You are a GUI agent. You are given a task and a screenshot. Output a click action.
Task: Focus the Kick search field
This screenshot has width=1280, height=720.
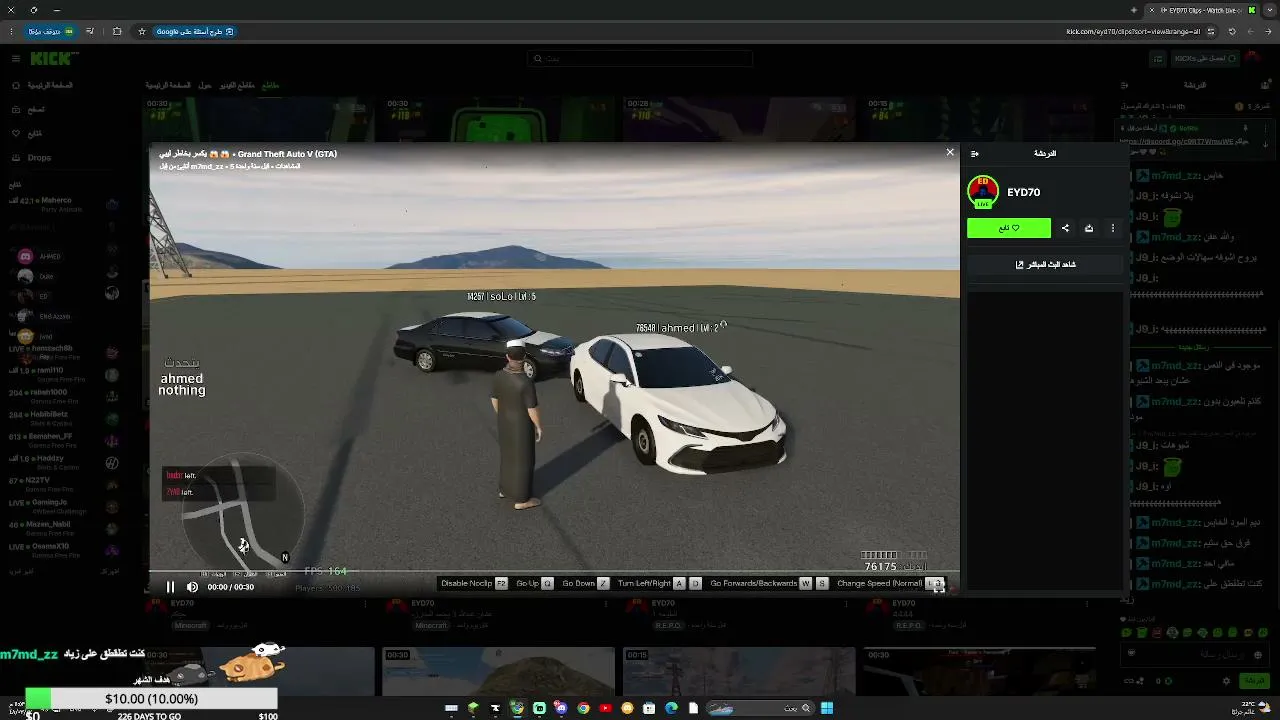click(640, 59)
